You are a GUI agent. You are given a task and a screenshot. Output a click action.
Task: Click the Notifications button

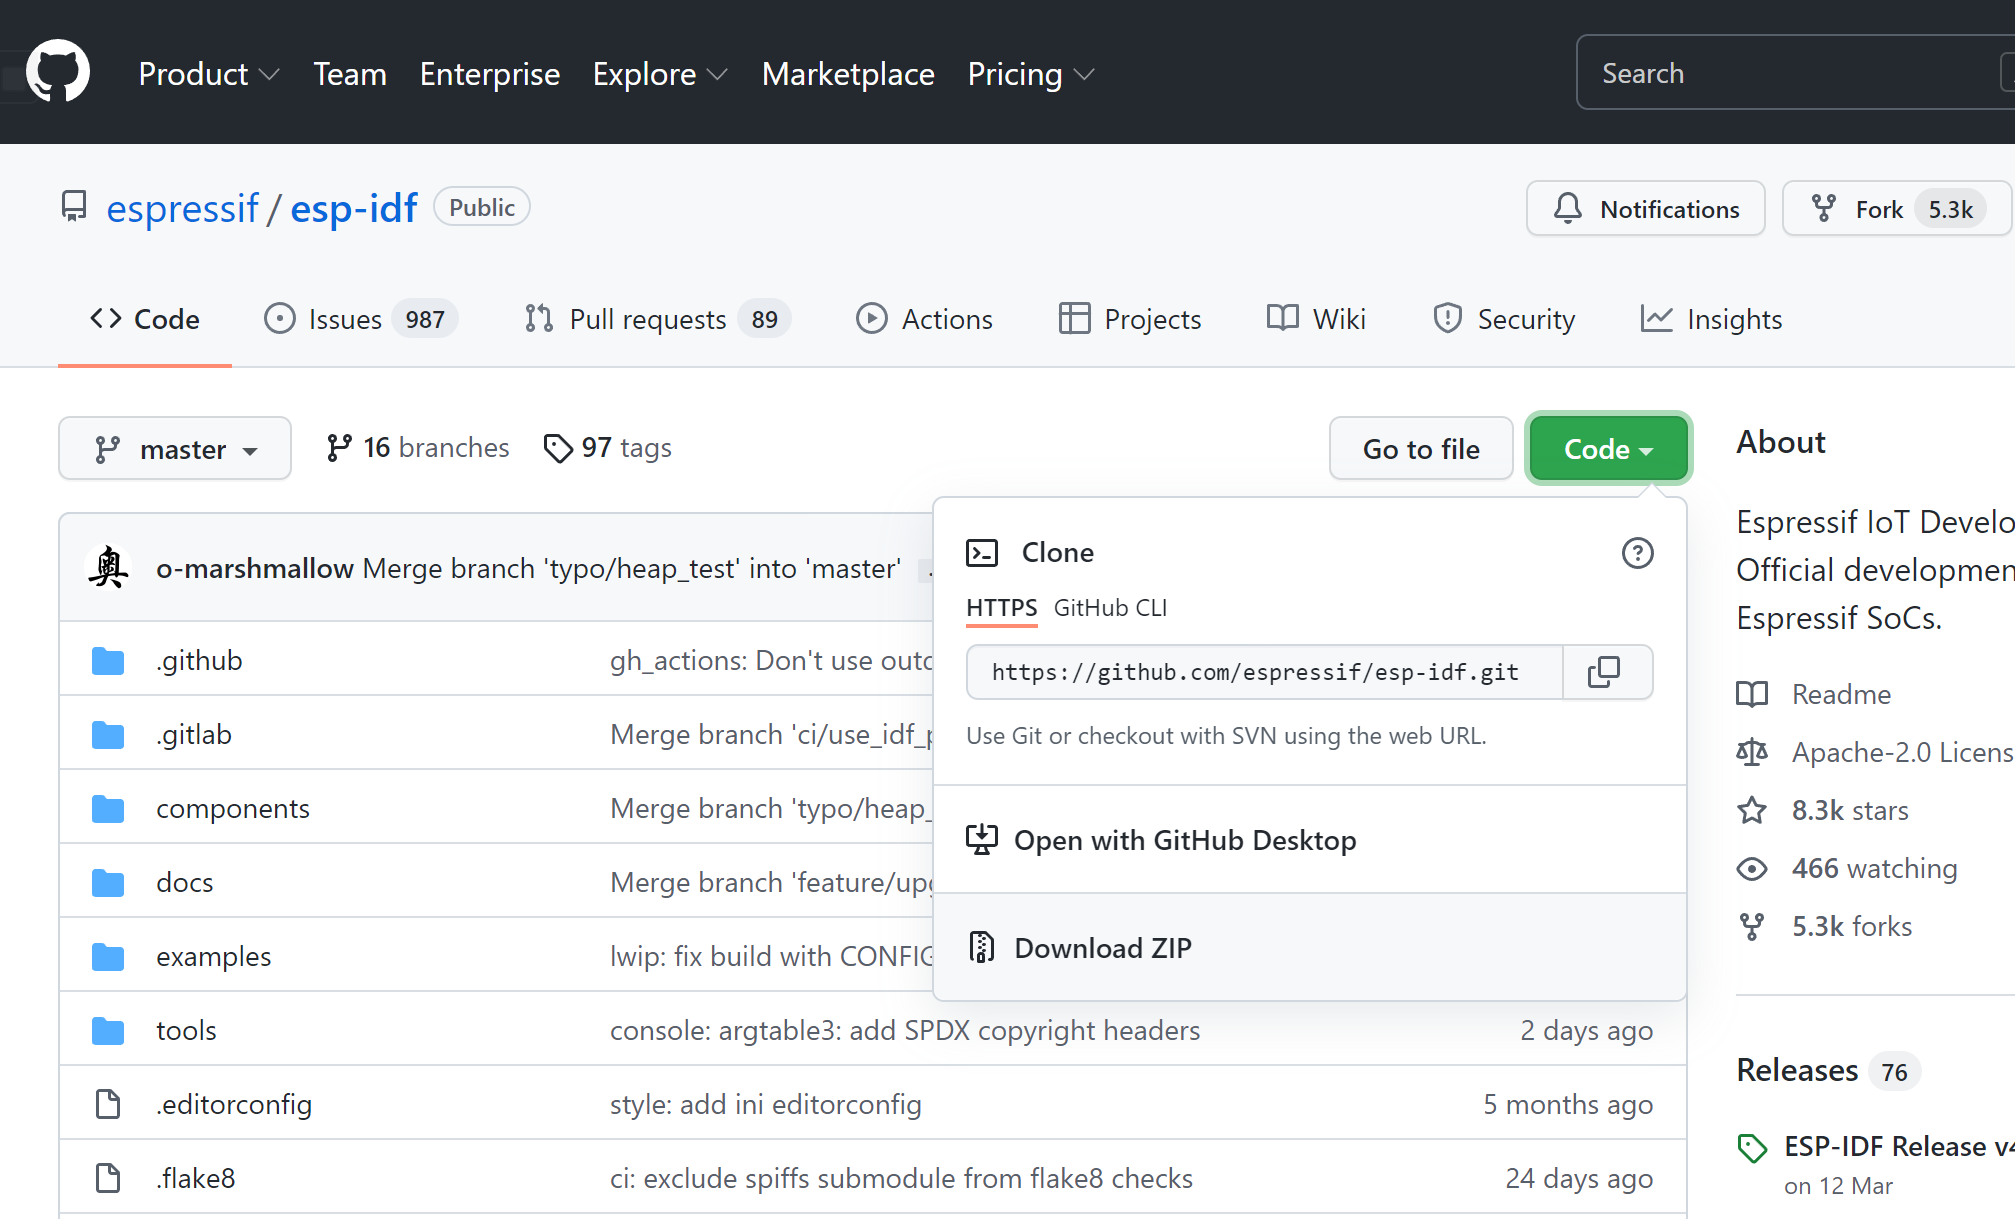point(1645,209)
